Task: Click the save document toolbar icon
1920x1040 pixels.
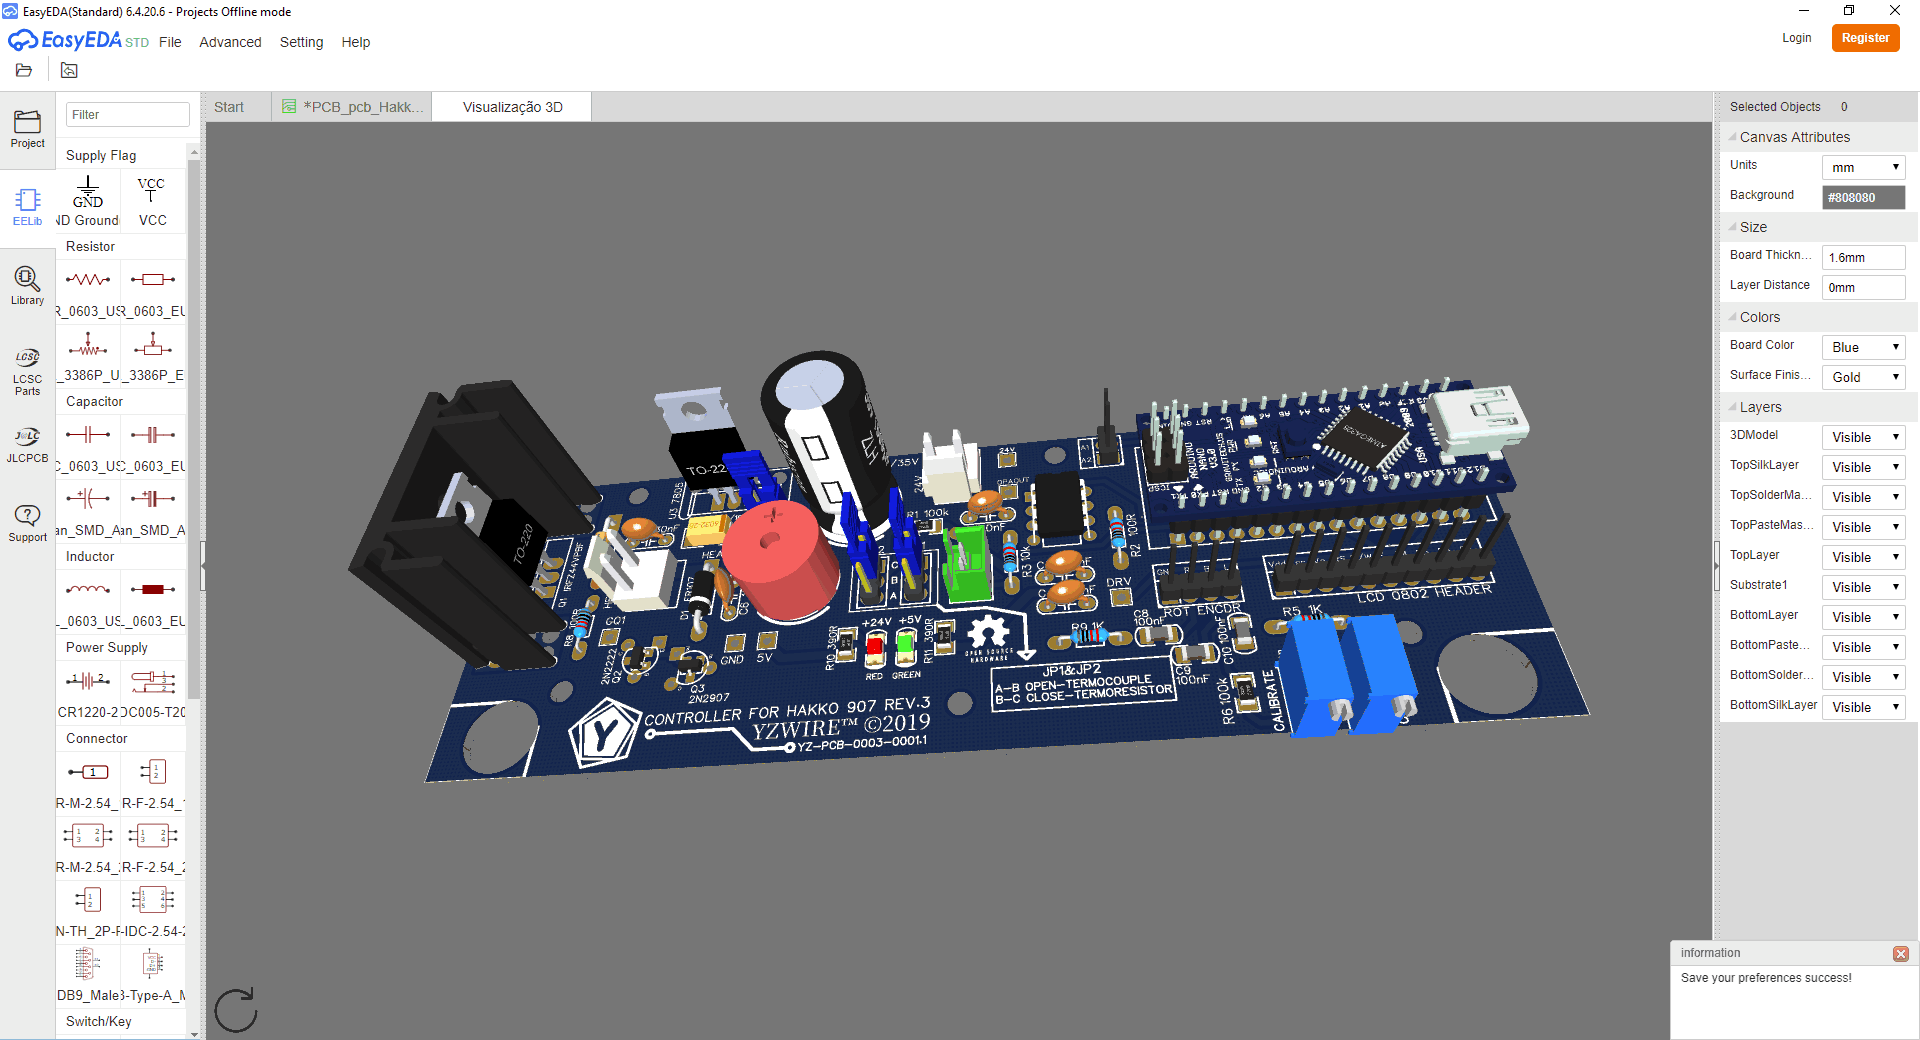Action: tap(69, 70)
